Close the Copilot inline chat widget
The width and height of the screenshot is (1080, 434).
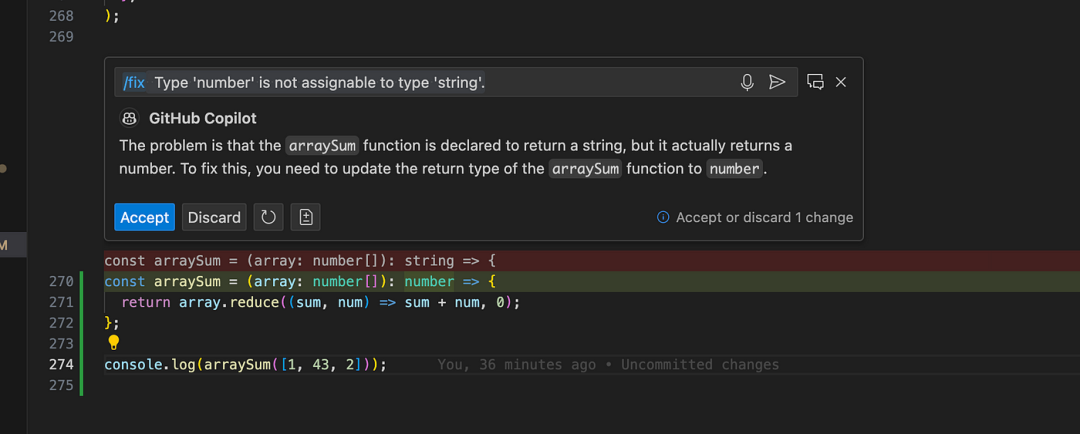(x=841, y=82)
